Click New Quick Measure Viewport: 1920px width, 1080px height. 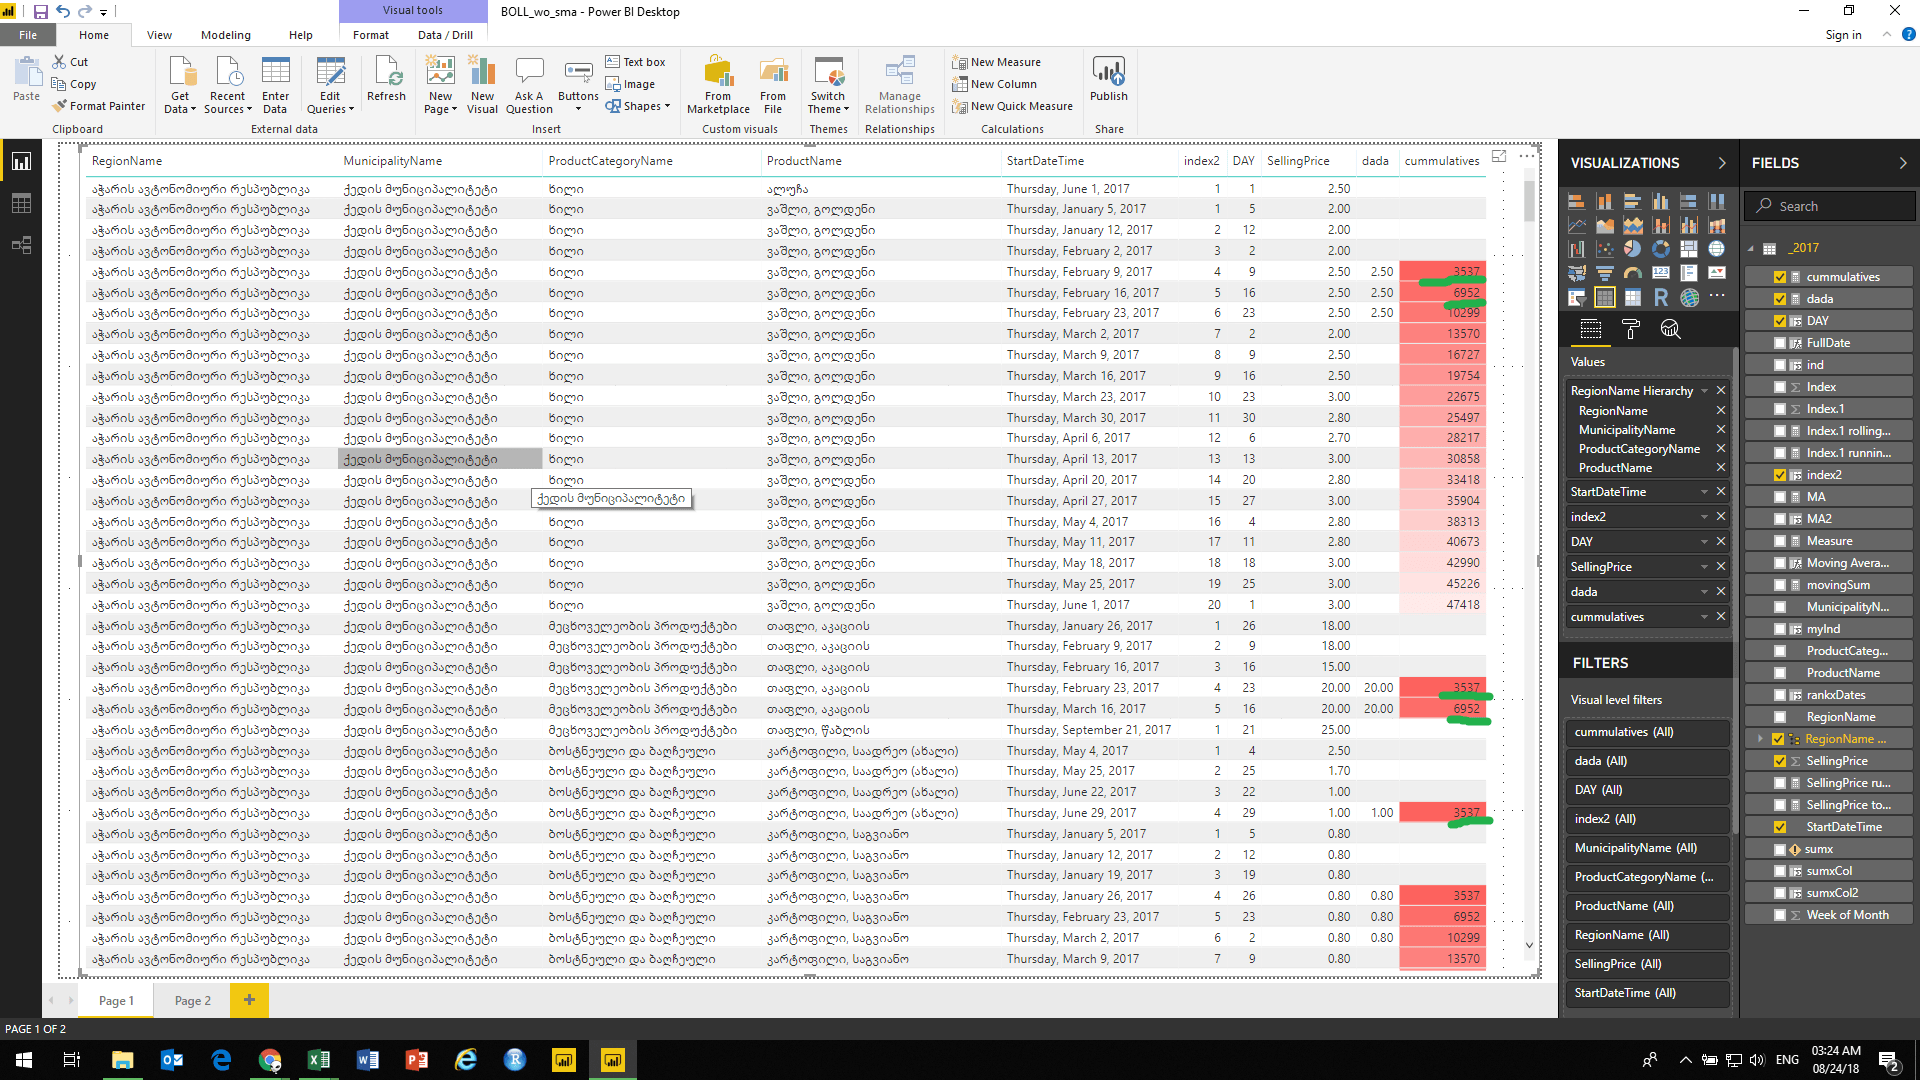[1012, 106]
